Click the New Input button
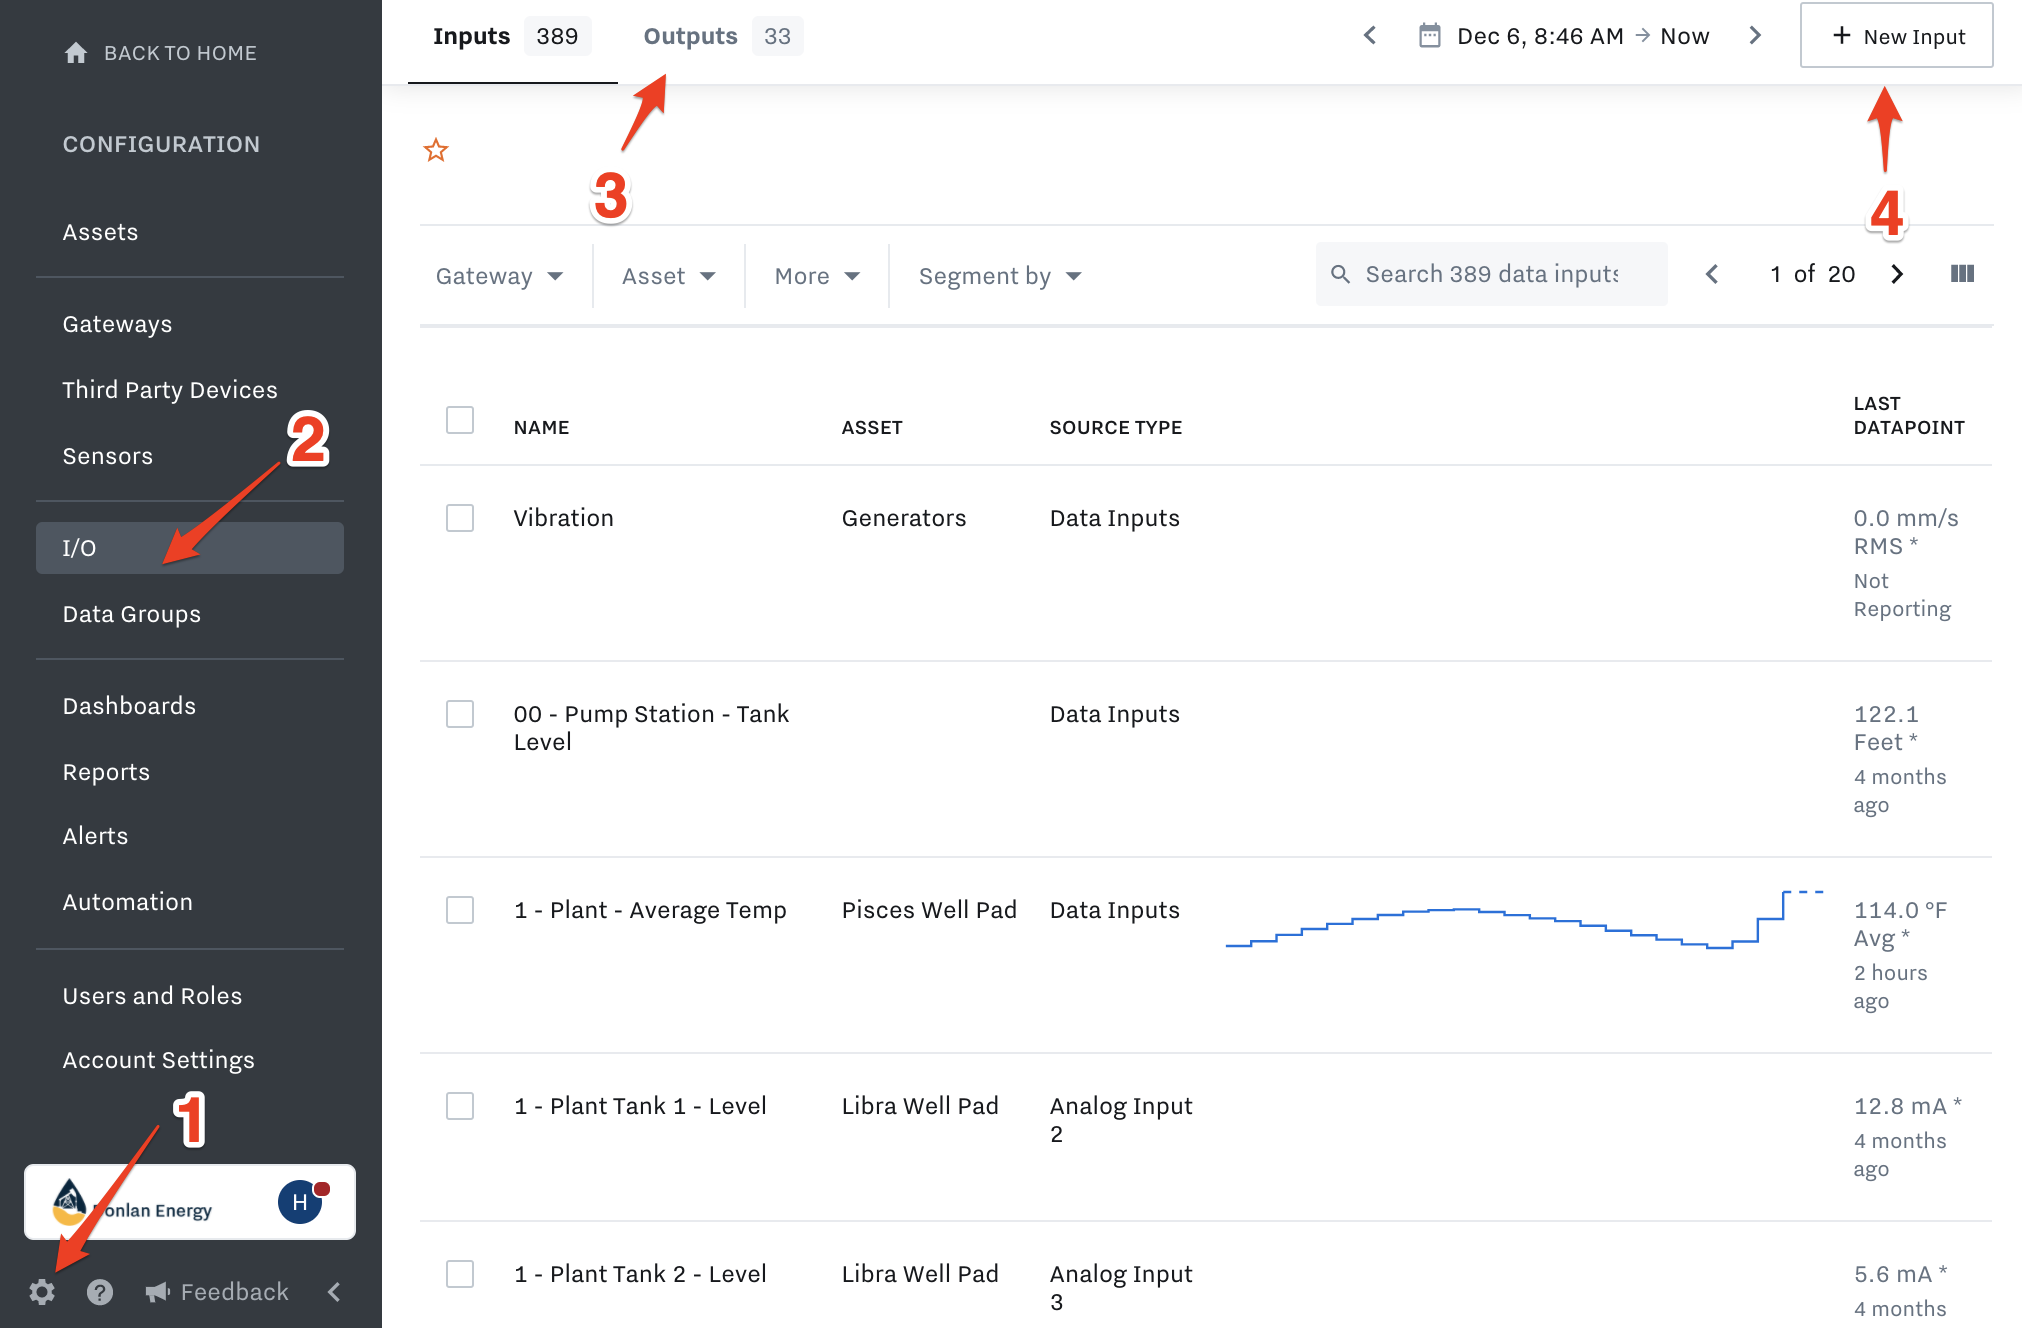2022x1328 pixels. 1897,36
